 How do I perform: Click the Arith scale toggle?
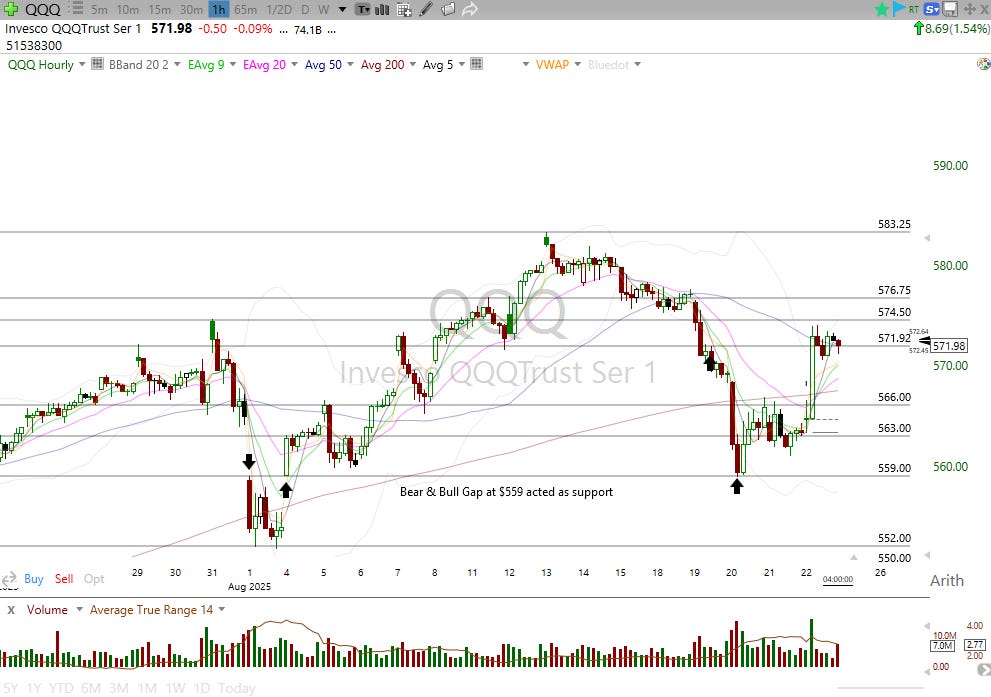[946, 581]
